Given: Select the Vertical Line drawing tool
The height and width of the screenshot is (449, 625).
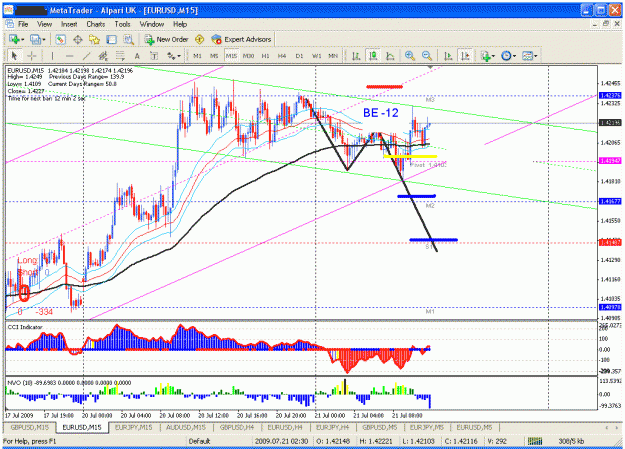Looking at the screenshot, I should point(52,56).
